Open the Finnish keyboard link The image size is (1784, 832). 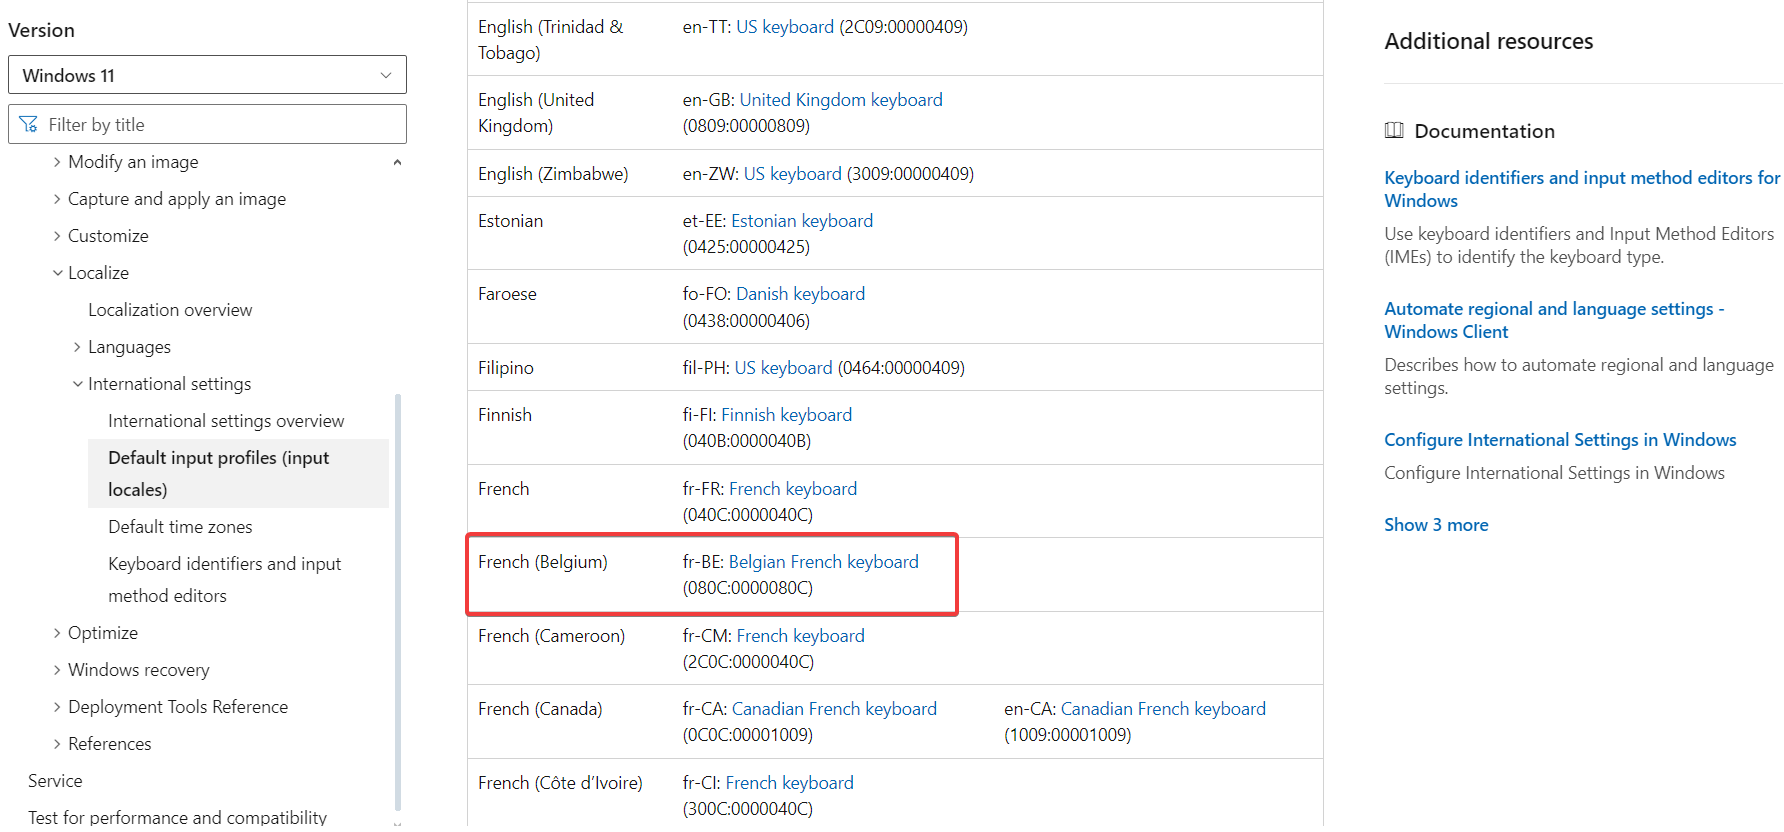pyautogui.click(x=786, y=415)
